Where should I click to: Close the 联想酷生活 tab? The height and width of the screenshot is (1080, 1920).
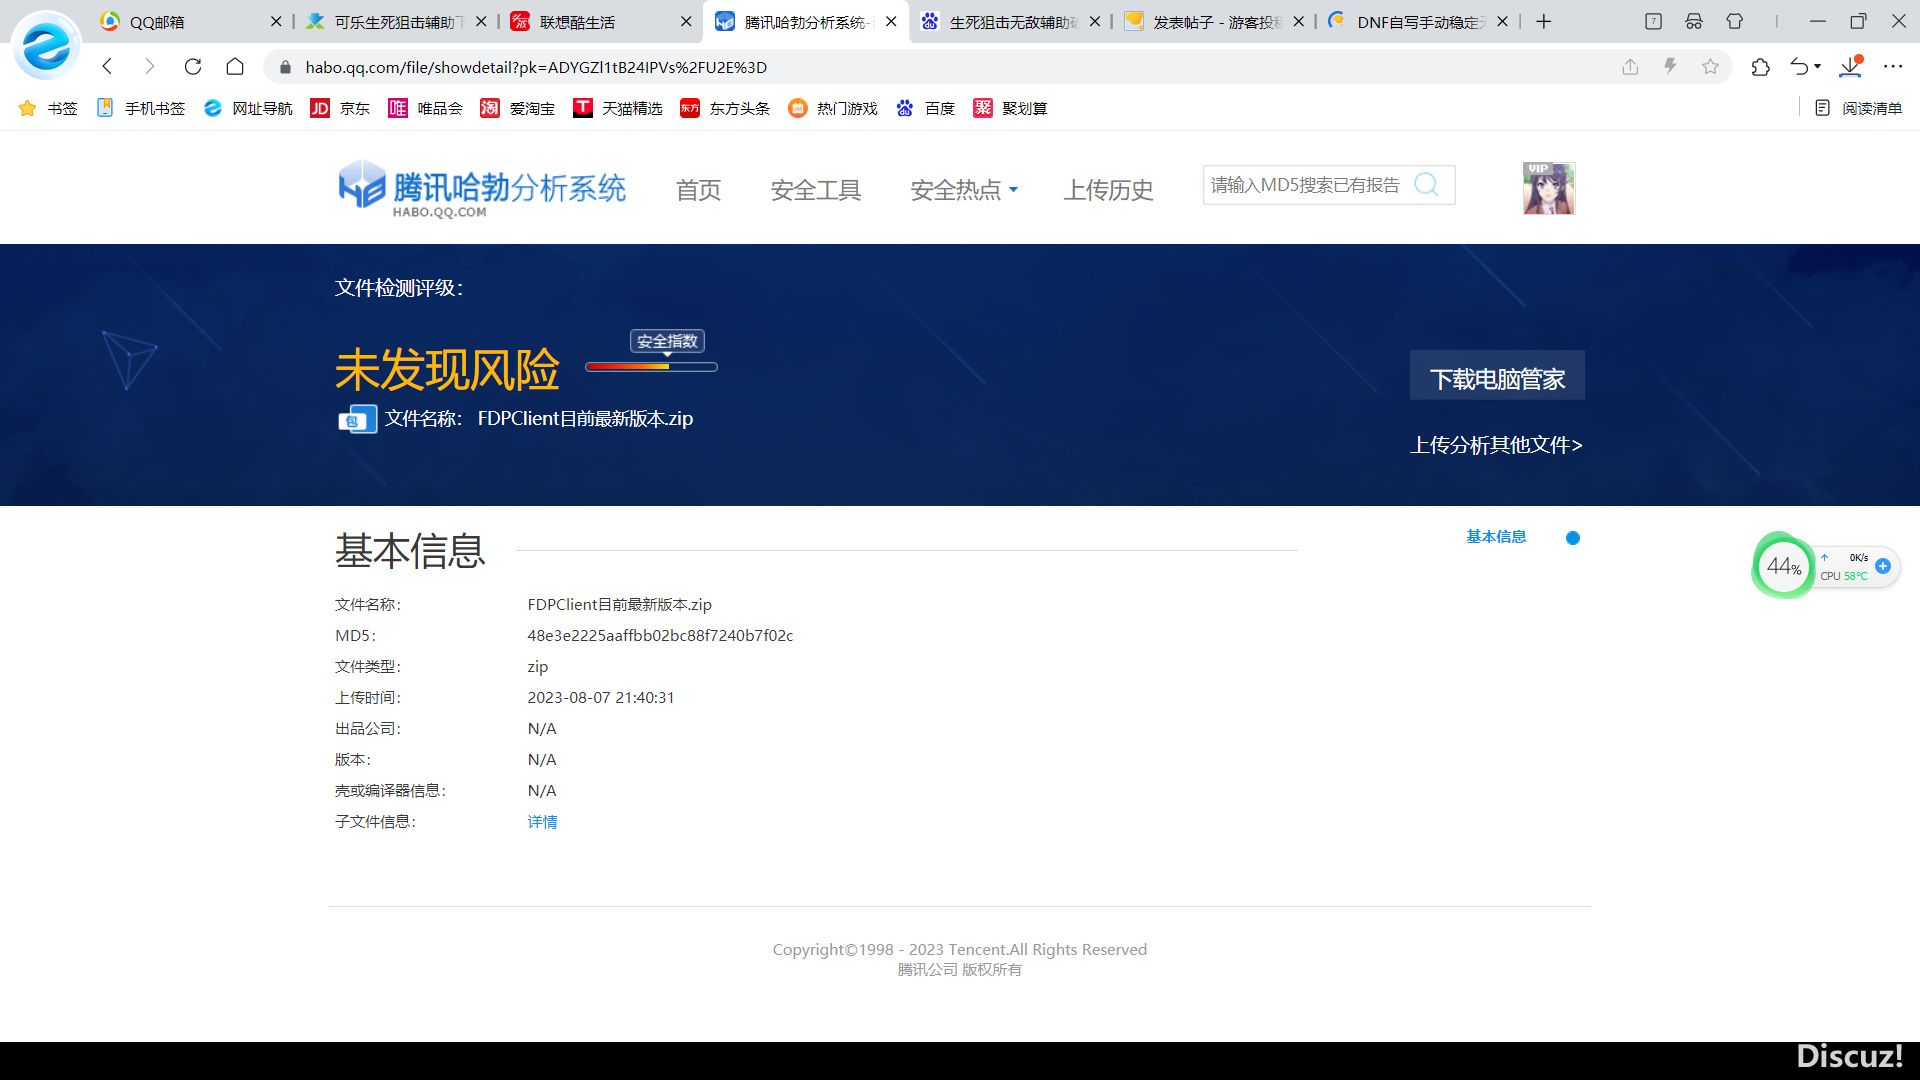pos(686,21)
